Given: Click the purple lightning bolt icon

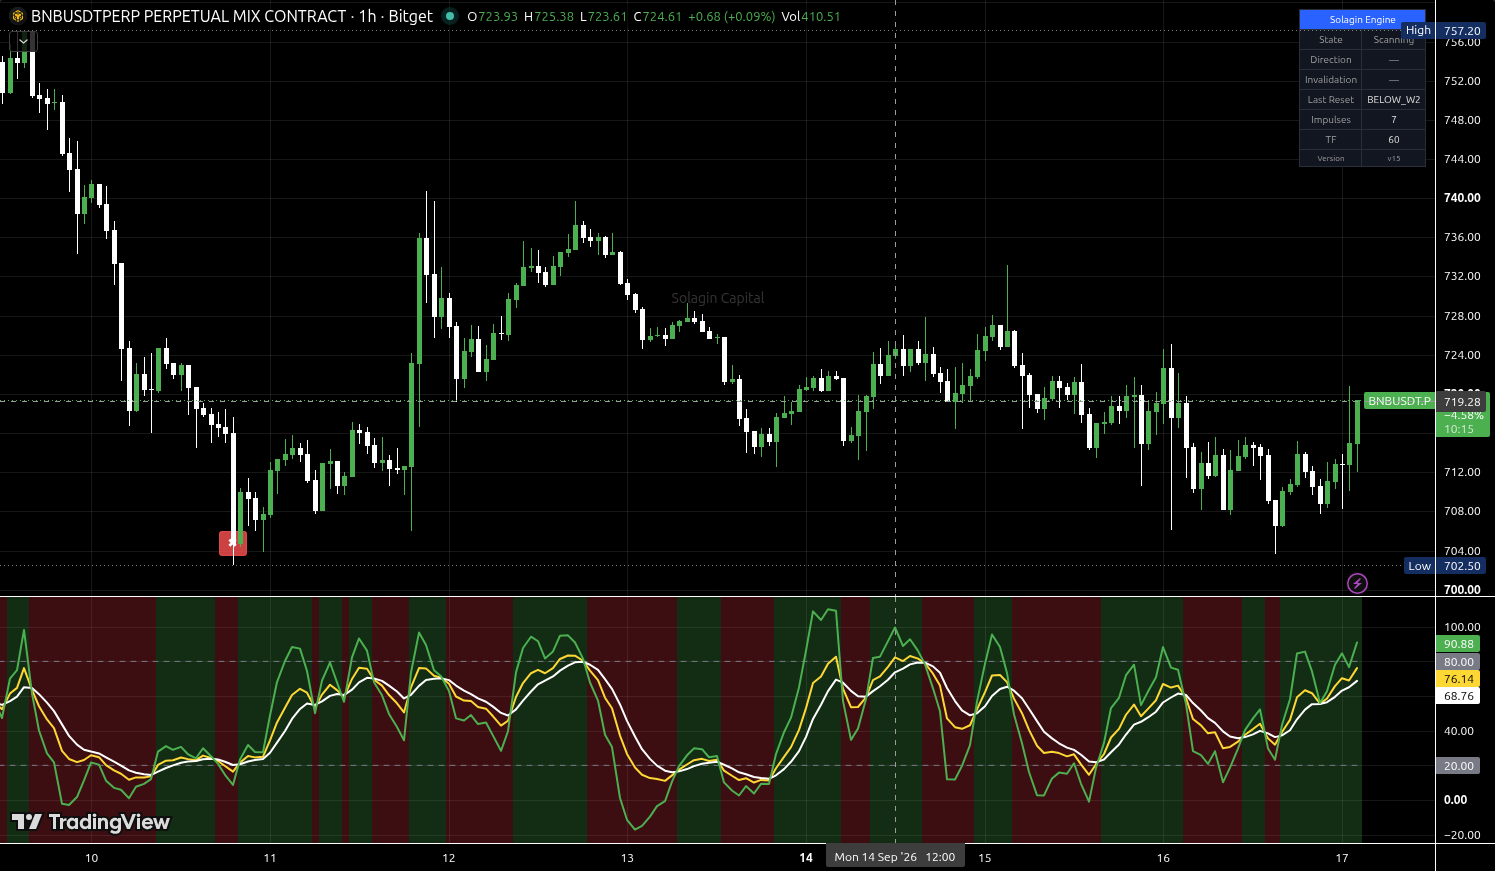Looking at the screenshot, I should [1357, 583].
